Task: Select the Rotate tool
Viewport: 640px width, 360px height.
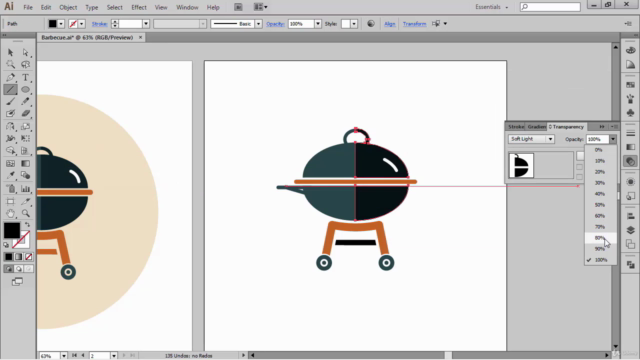Action: (11, 127)
